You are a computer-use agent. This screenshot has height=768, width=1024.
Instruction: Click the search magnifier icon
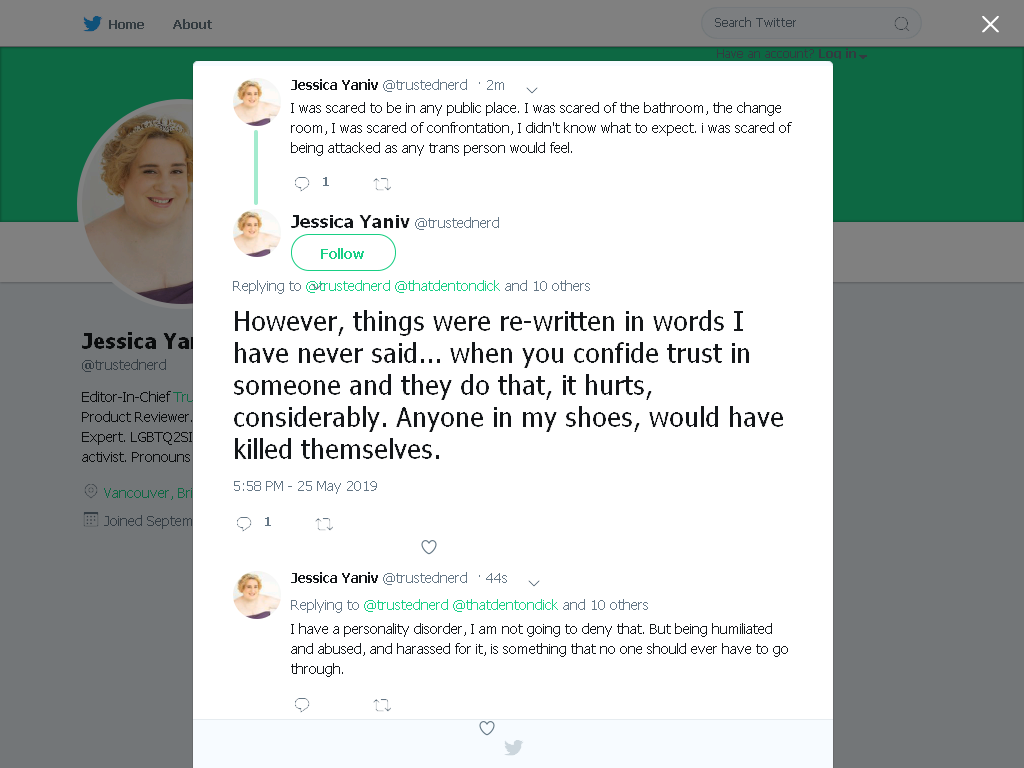901,24
